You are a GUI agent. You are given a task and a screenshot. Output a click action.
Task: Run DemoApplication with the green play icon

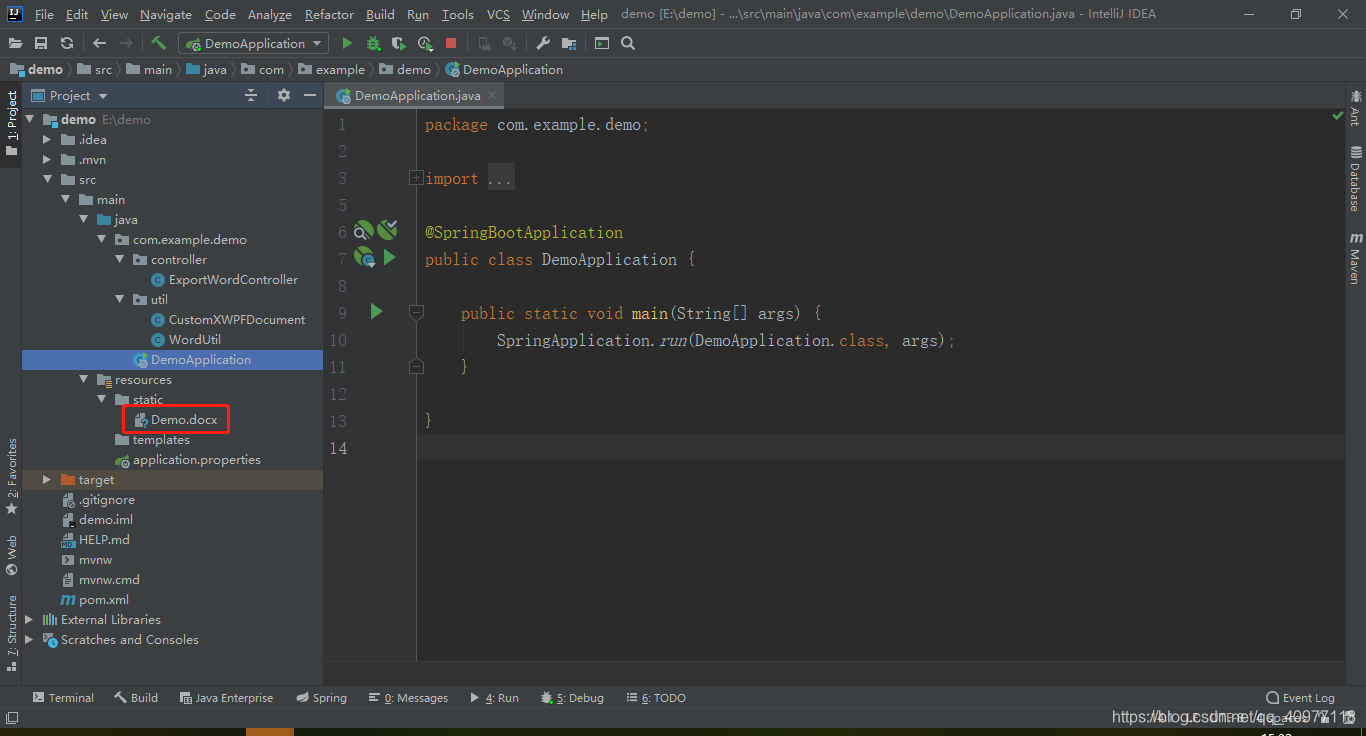pos(347,43)
